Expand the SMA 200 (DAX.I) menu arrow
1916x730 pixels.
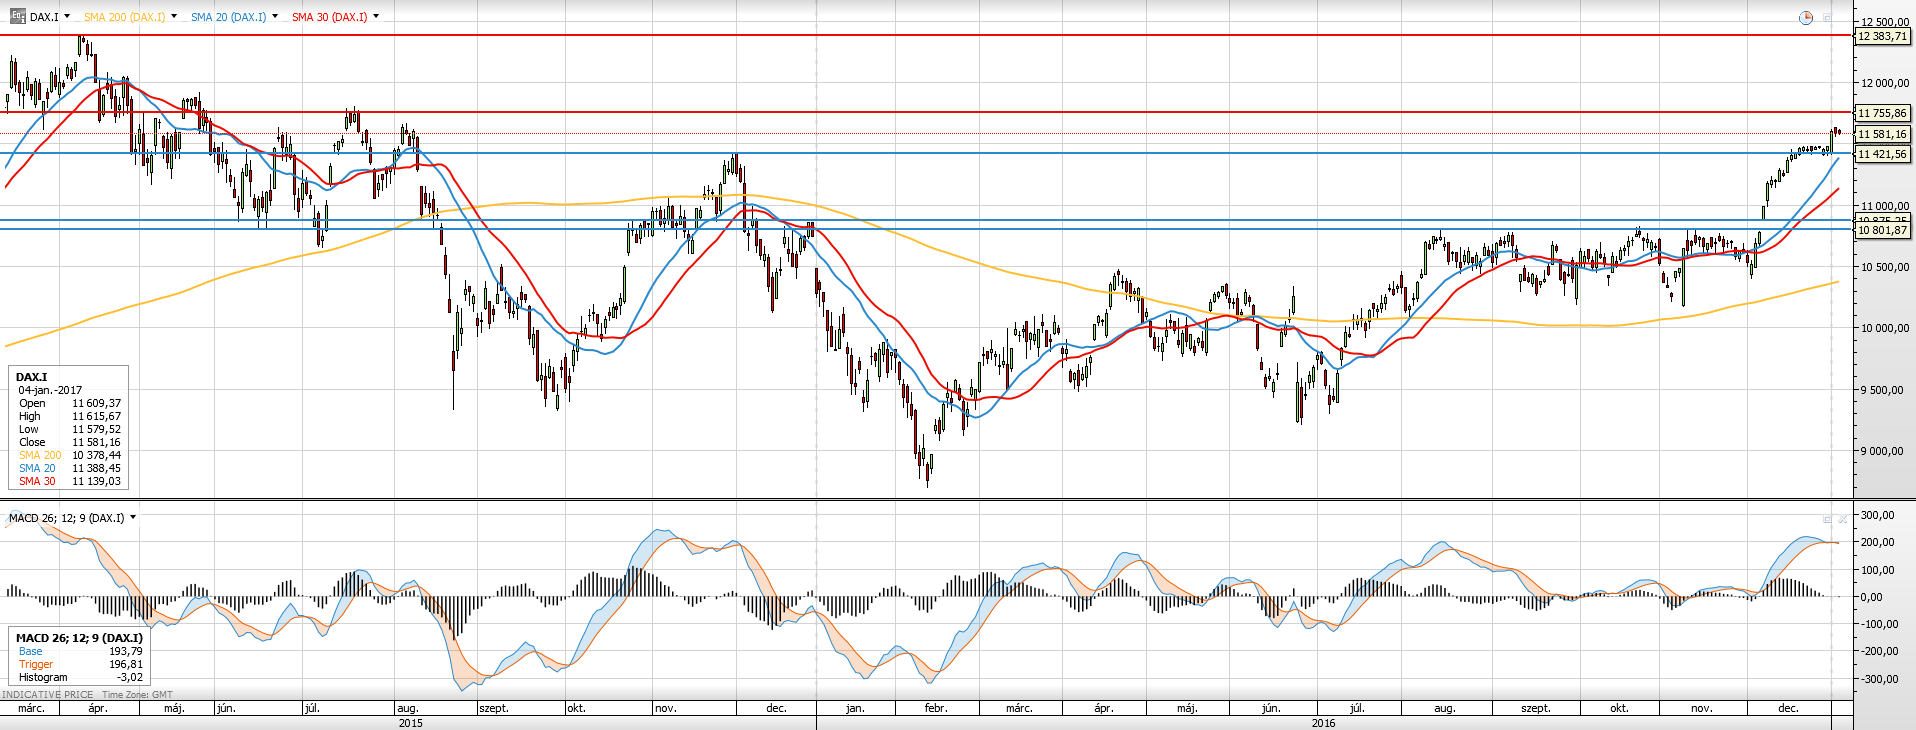(x=174, y=17)
